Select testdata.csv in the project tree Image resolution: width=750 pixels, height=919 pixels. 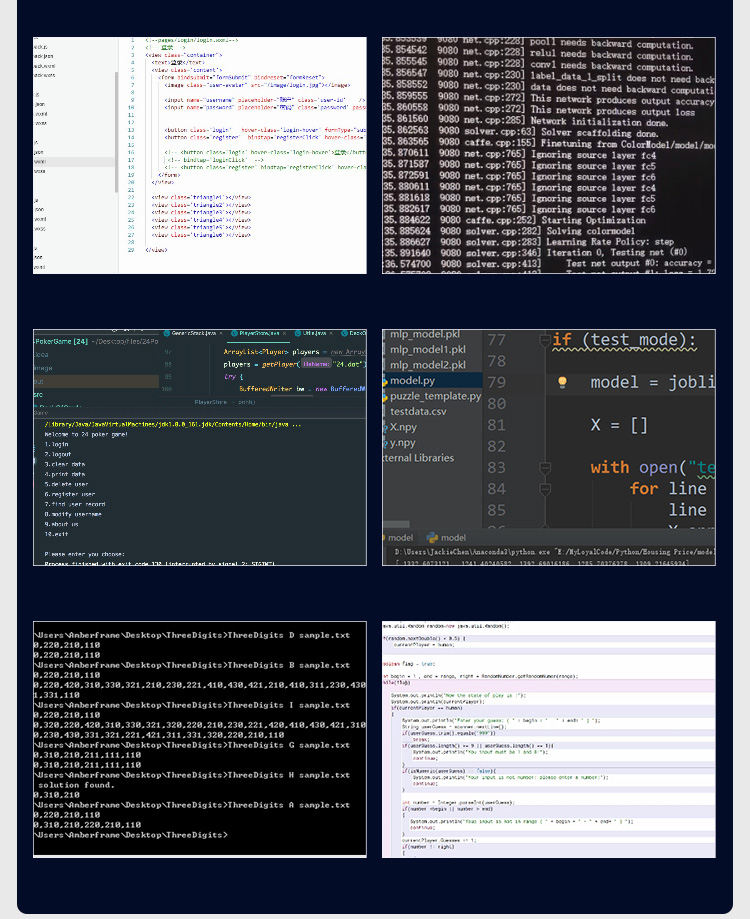click(x=418, y=411)
